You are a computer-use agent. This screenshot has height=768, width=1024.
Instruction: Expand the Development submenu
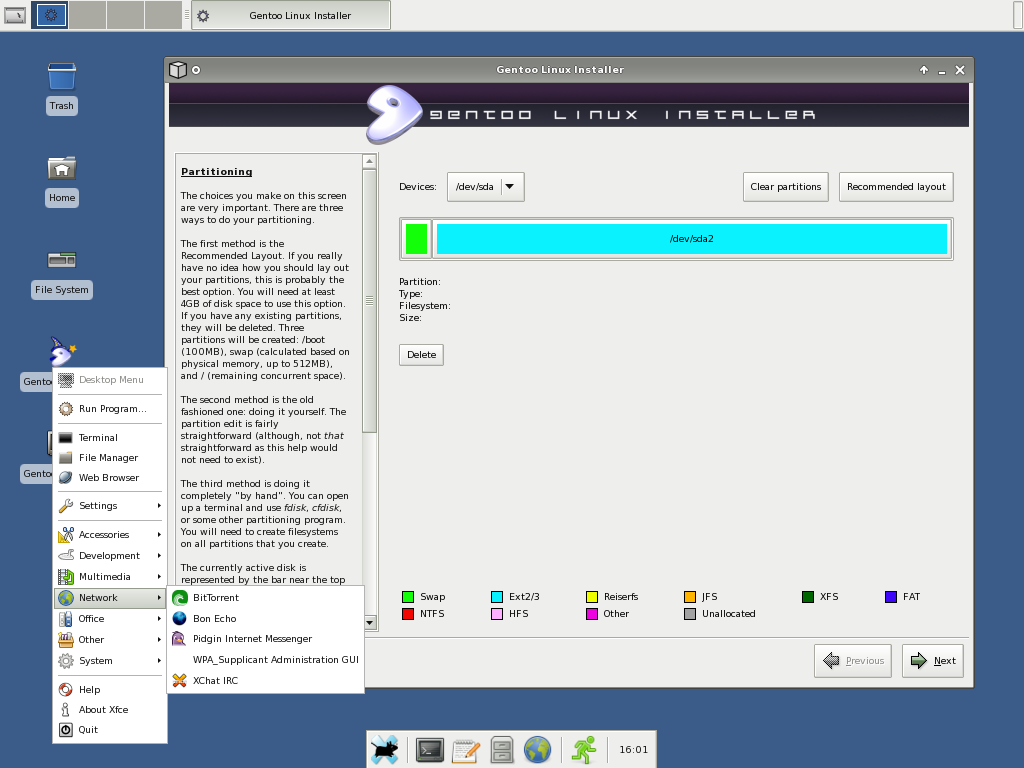click(x=109, y=556)
